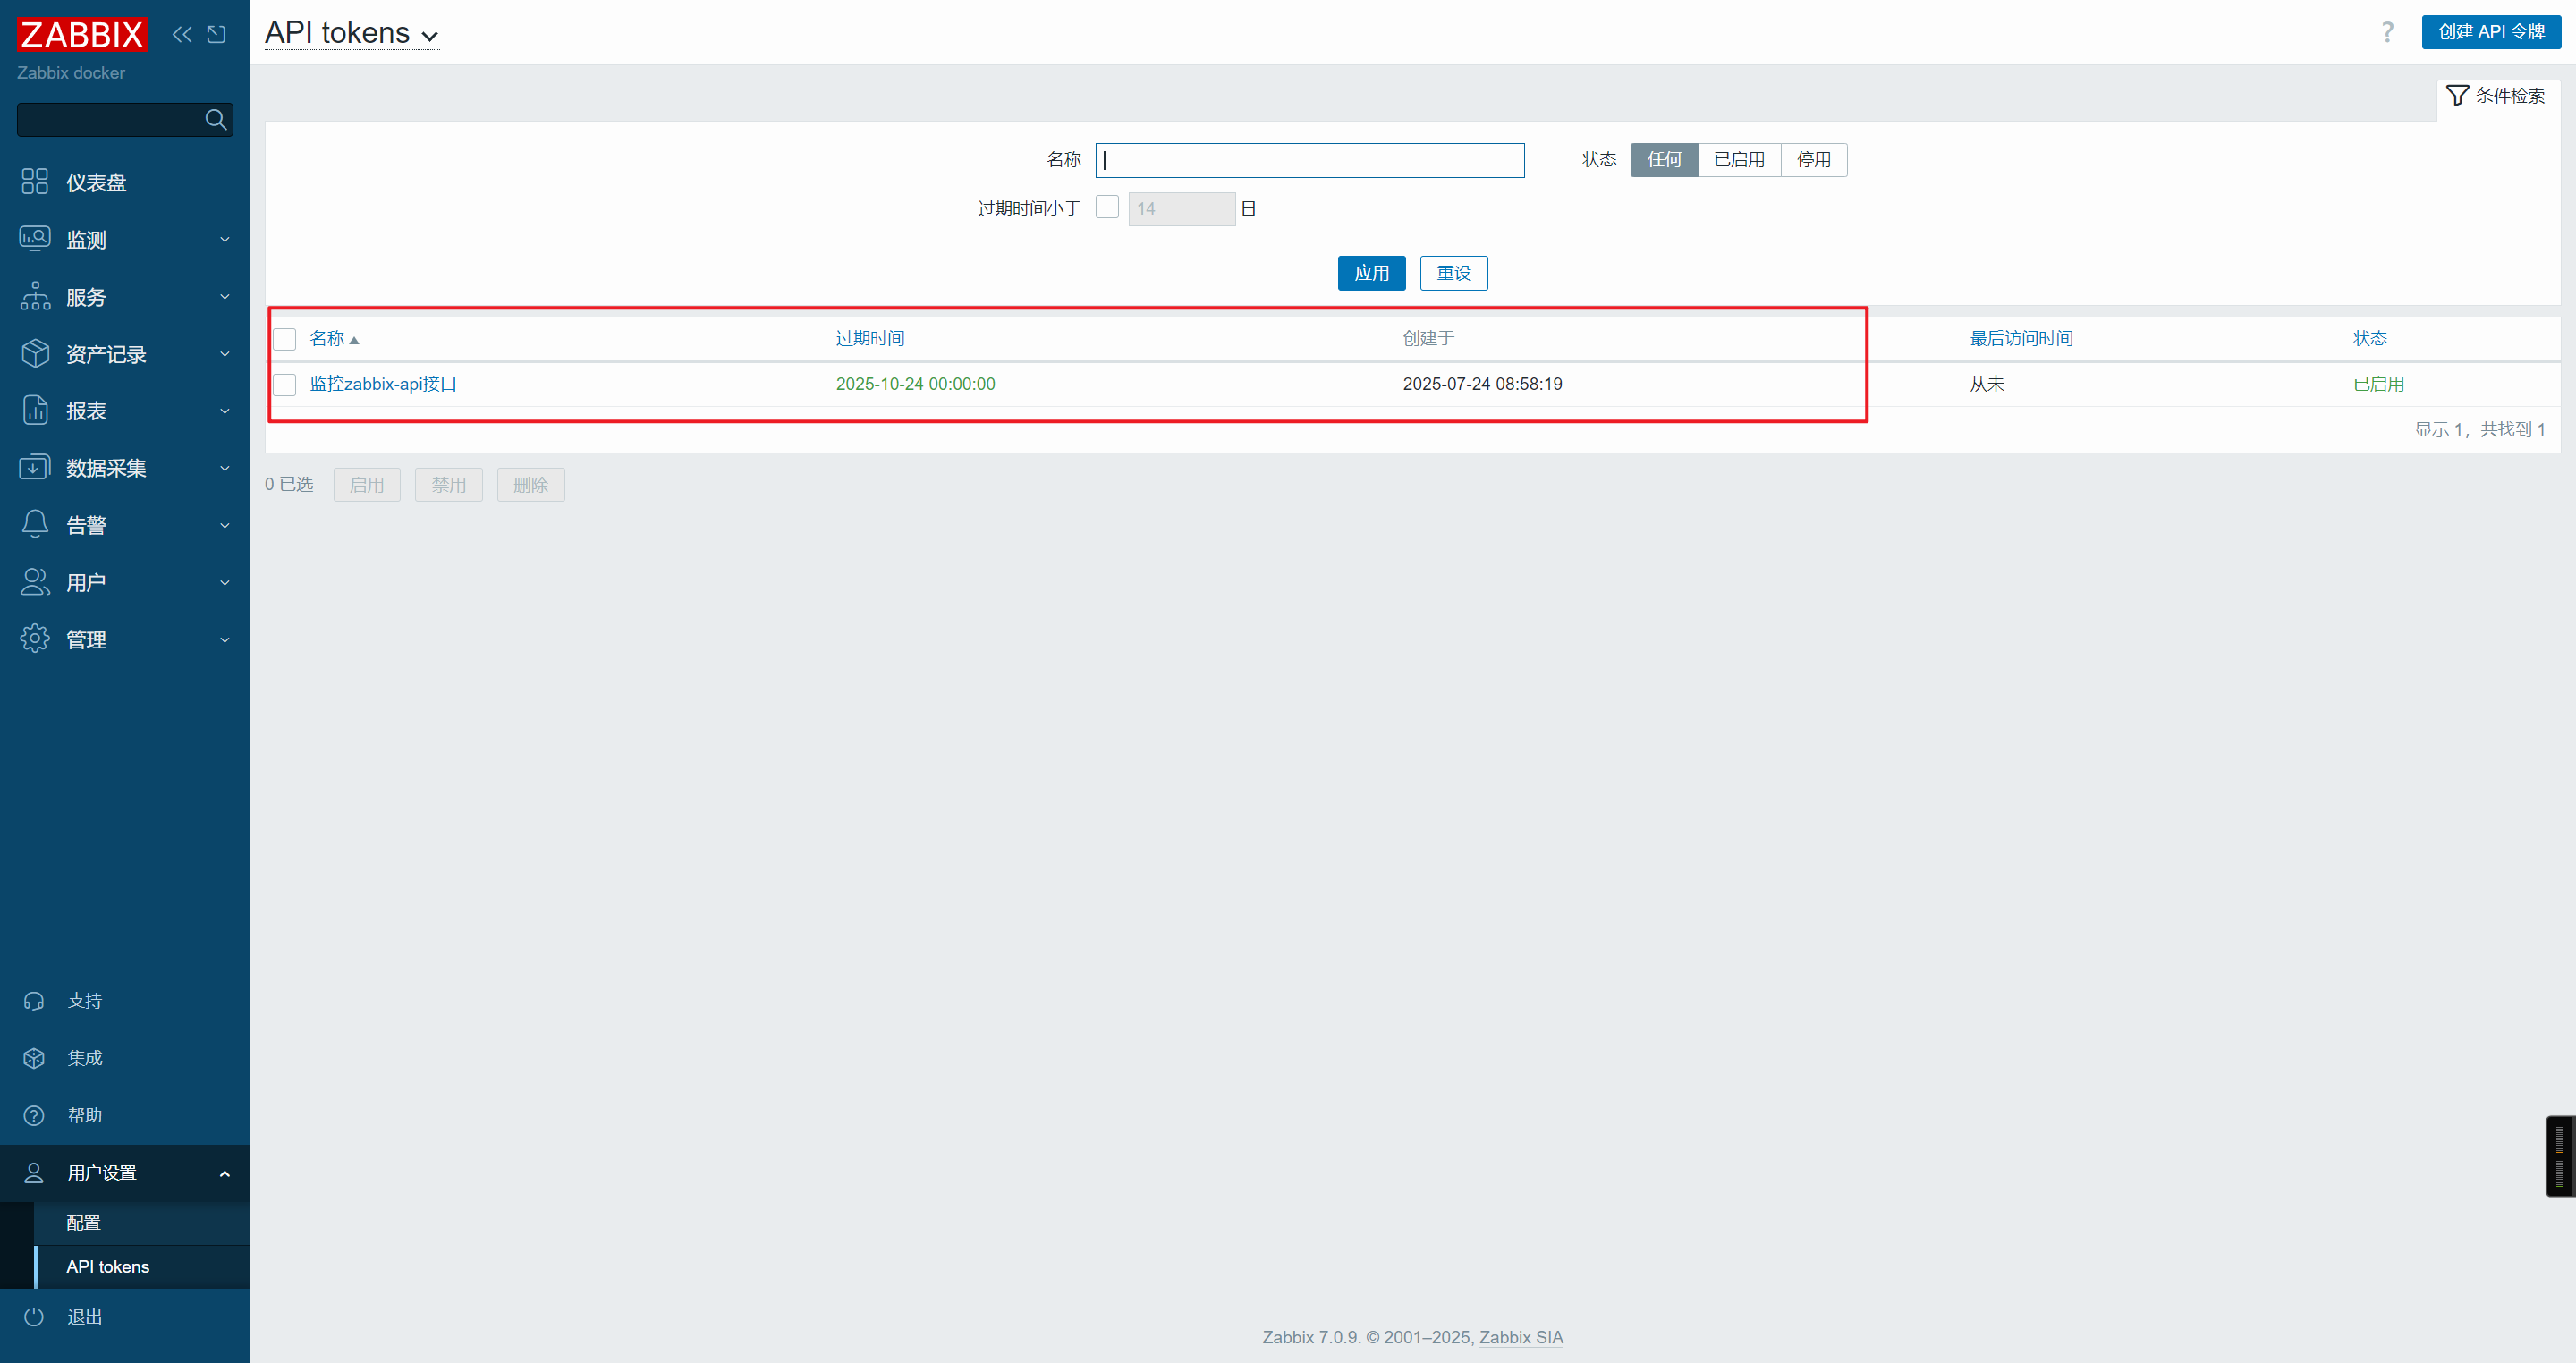This screenshot has width=2576, height=1363.
Task: Open the 监控zabbix-api接口 token link
Action: pos(383,384)
